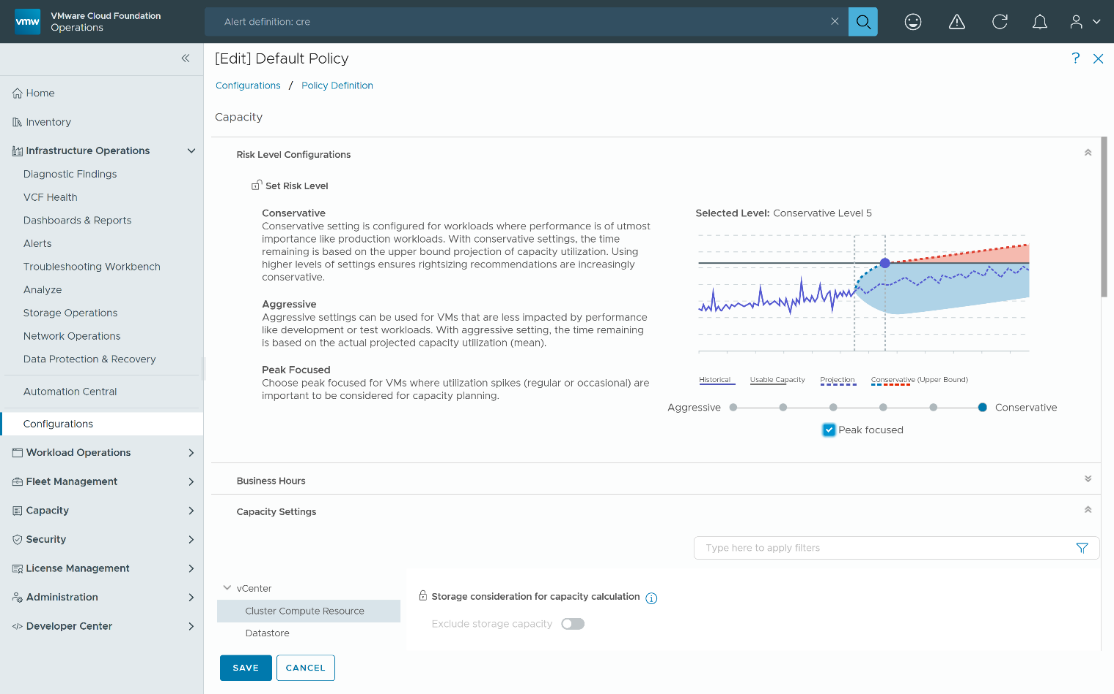Click the Conservative end of the risk slider
The width and height of the screenshot is (1114, 694).
(x=981, y=407)
